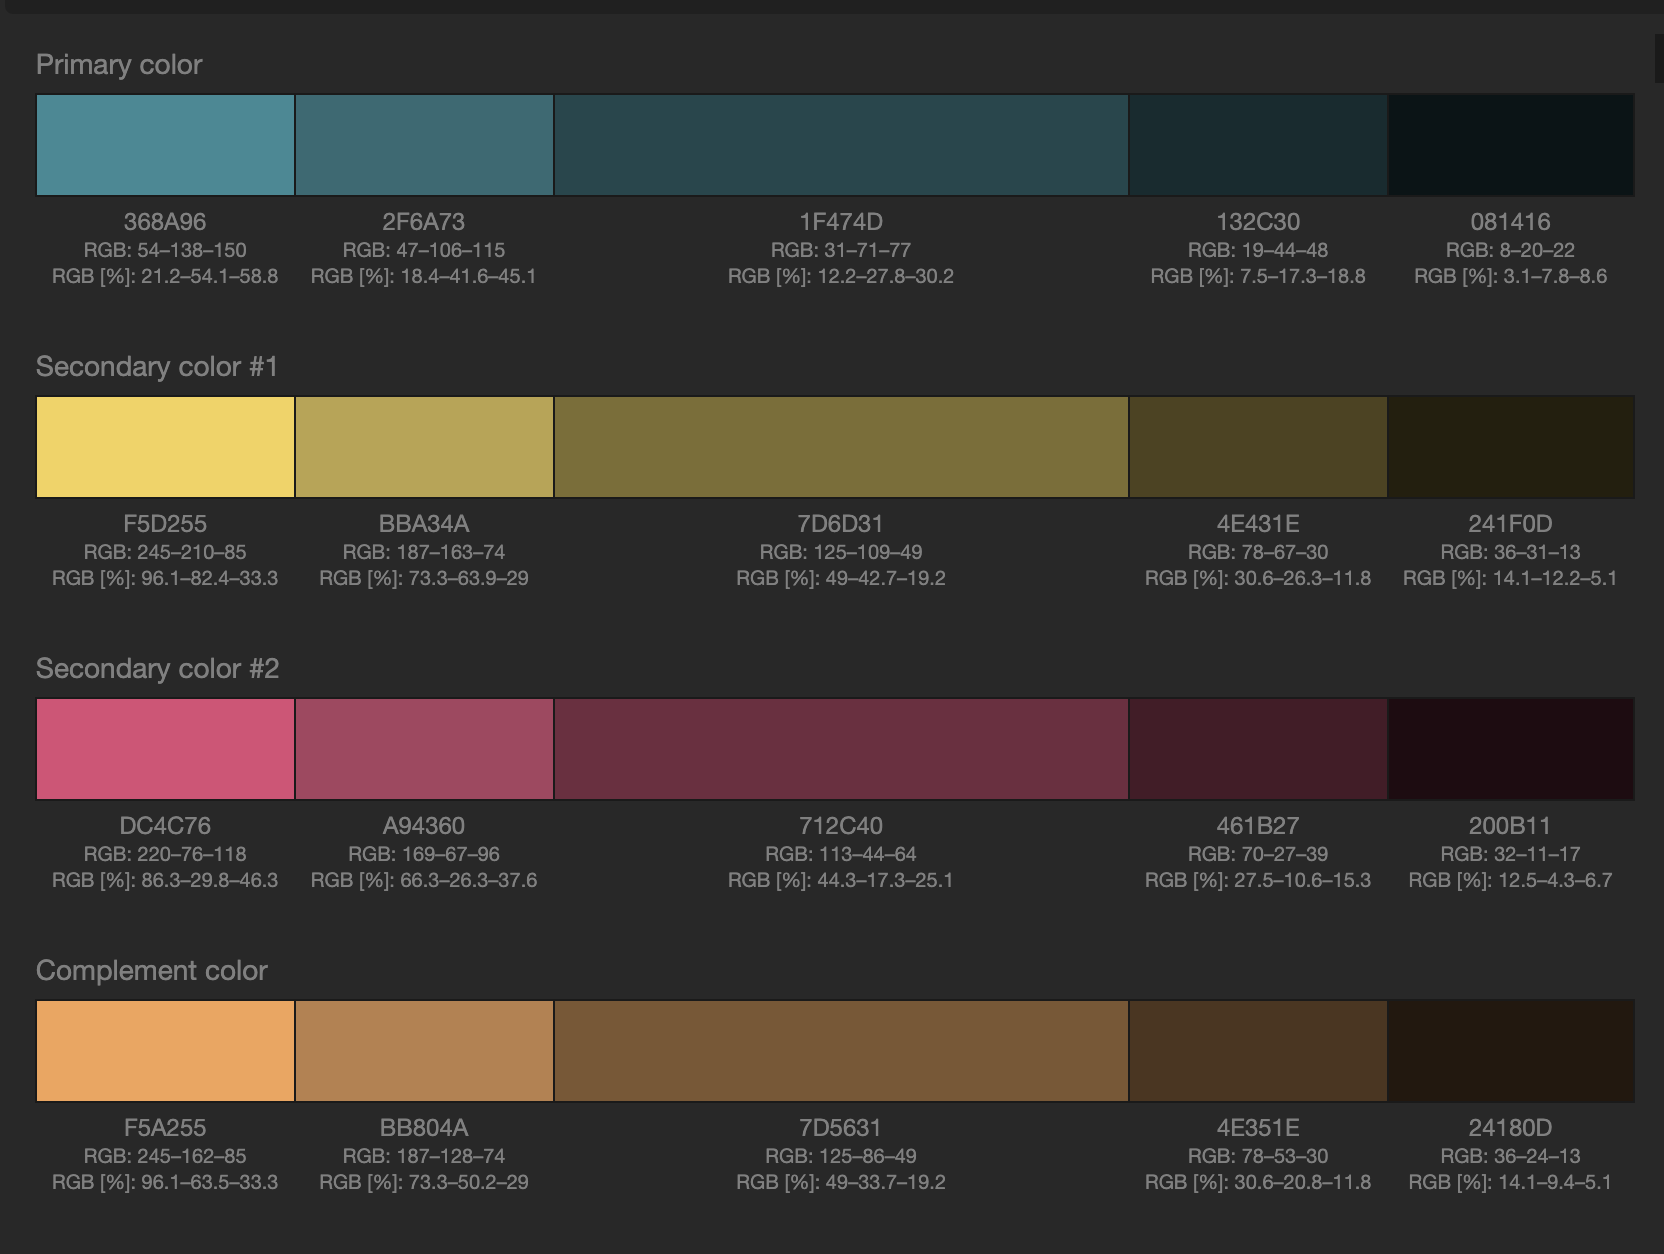Image resolution: width=1664 pixels, height=1254 pixels.
Task: Click the 2F6A73 teal swatch
Action: point(424,145)
